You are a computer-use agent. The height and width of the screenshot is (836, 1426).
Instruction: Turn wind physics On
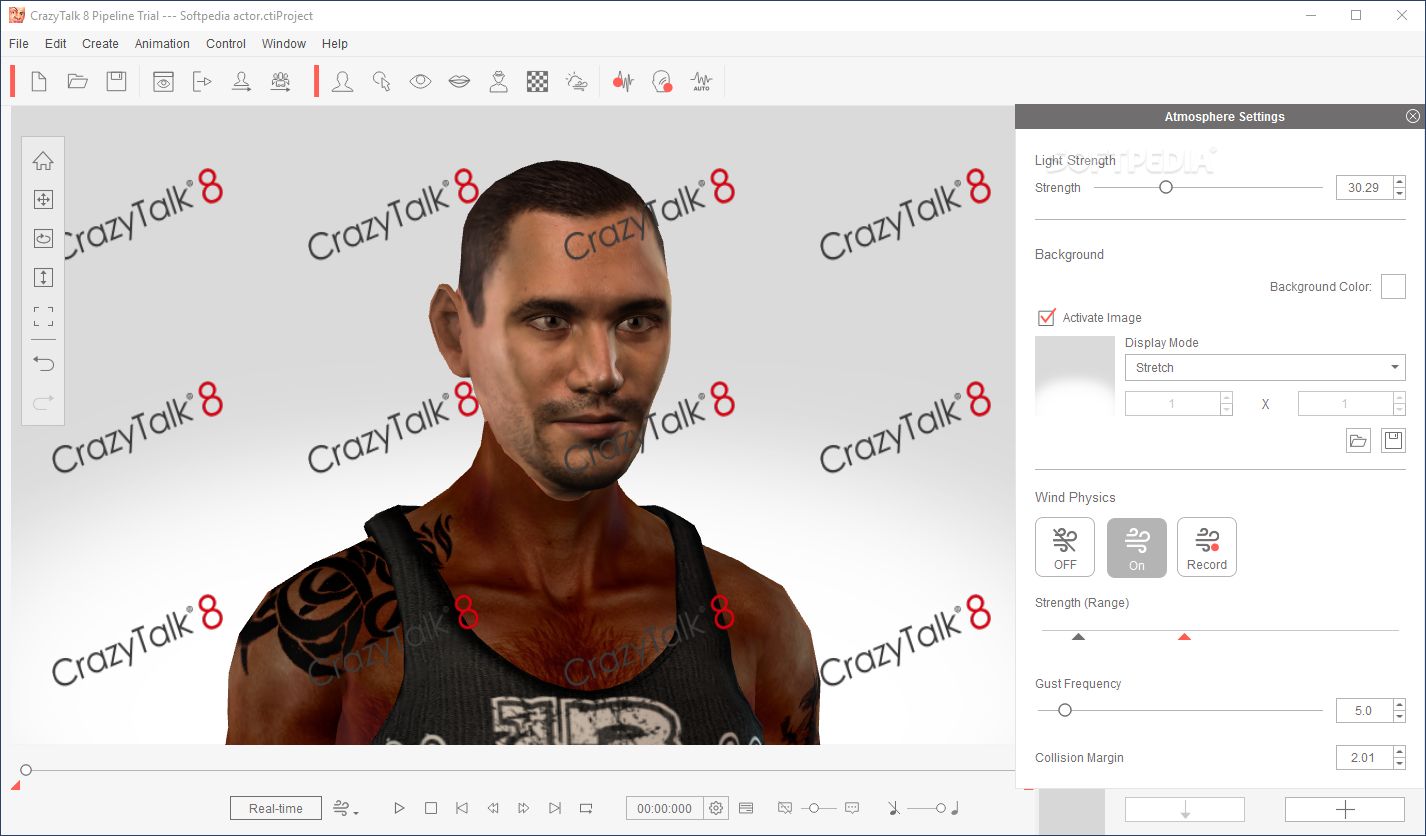1137,547
